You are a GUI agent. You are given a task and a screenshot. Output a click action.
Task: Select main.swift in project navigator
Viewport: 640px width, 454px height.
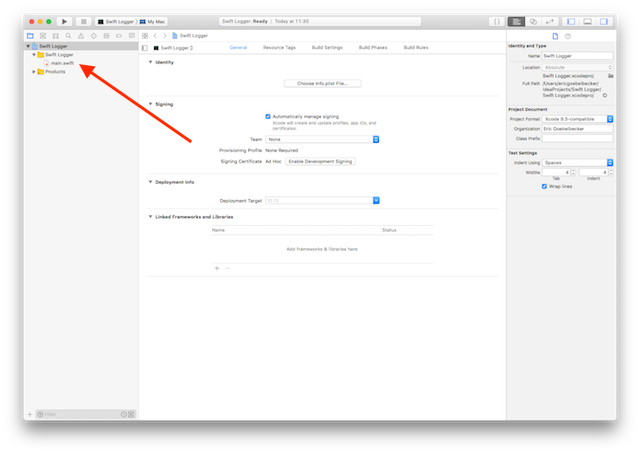[62, 63]
